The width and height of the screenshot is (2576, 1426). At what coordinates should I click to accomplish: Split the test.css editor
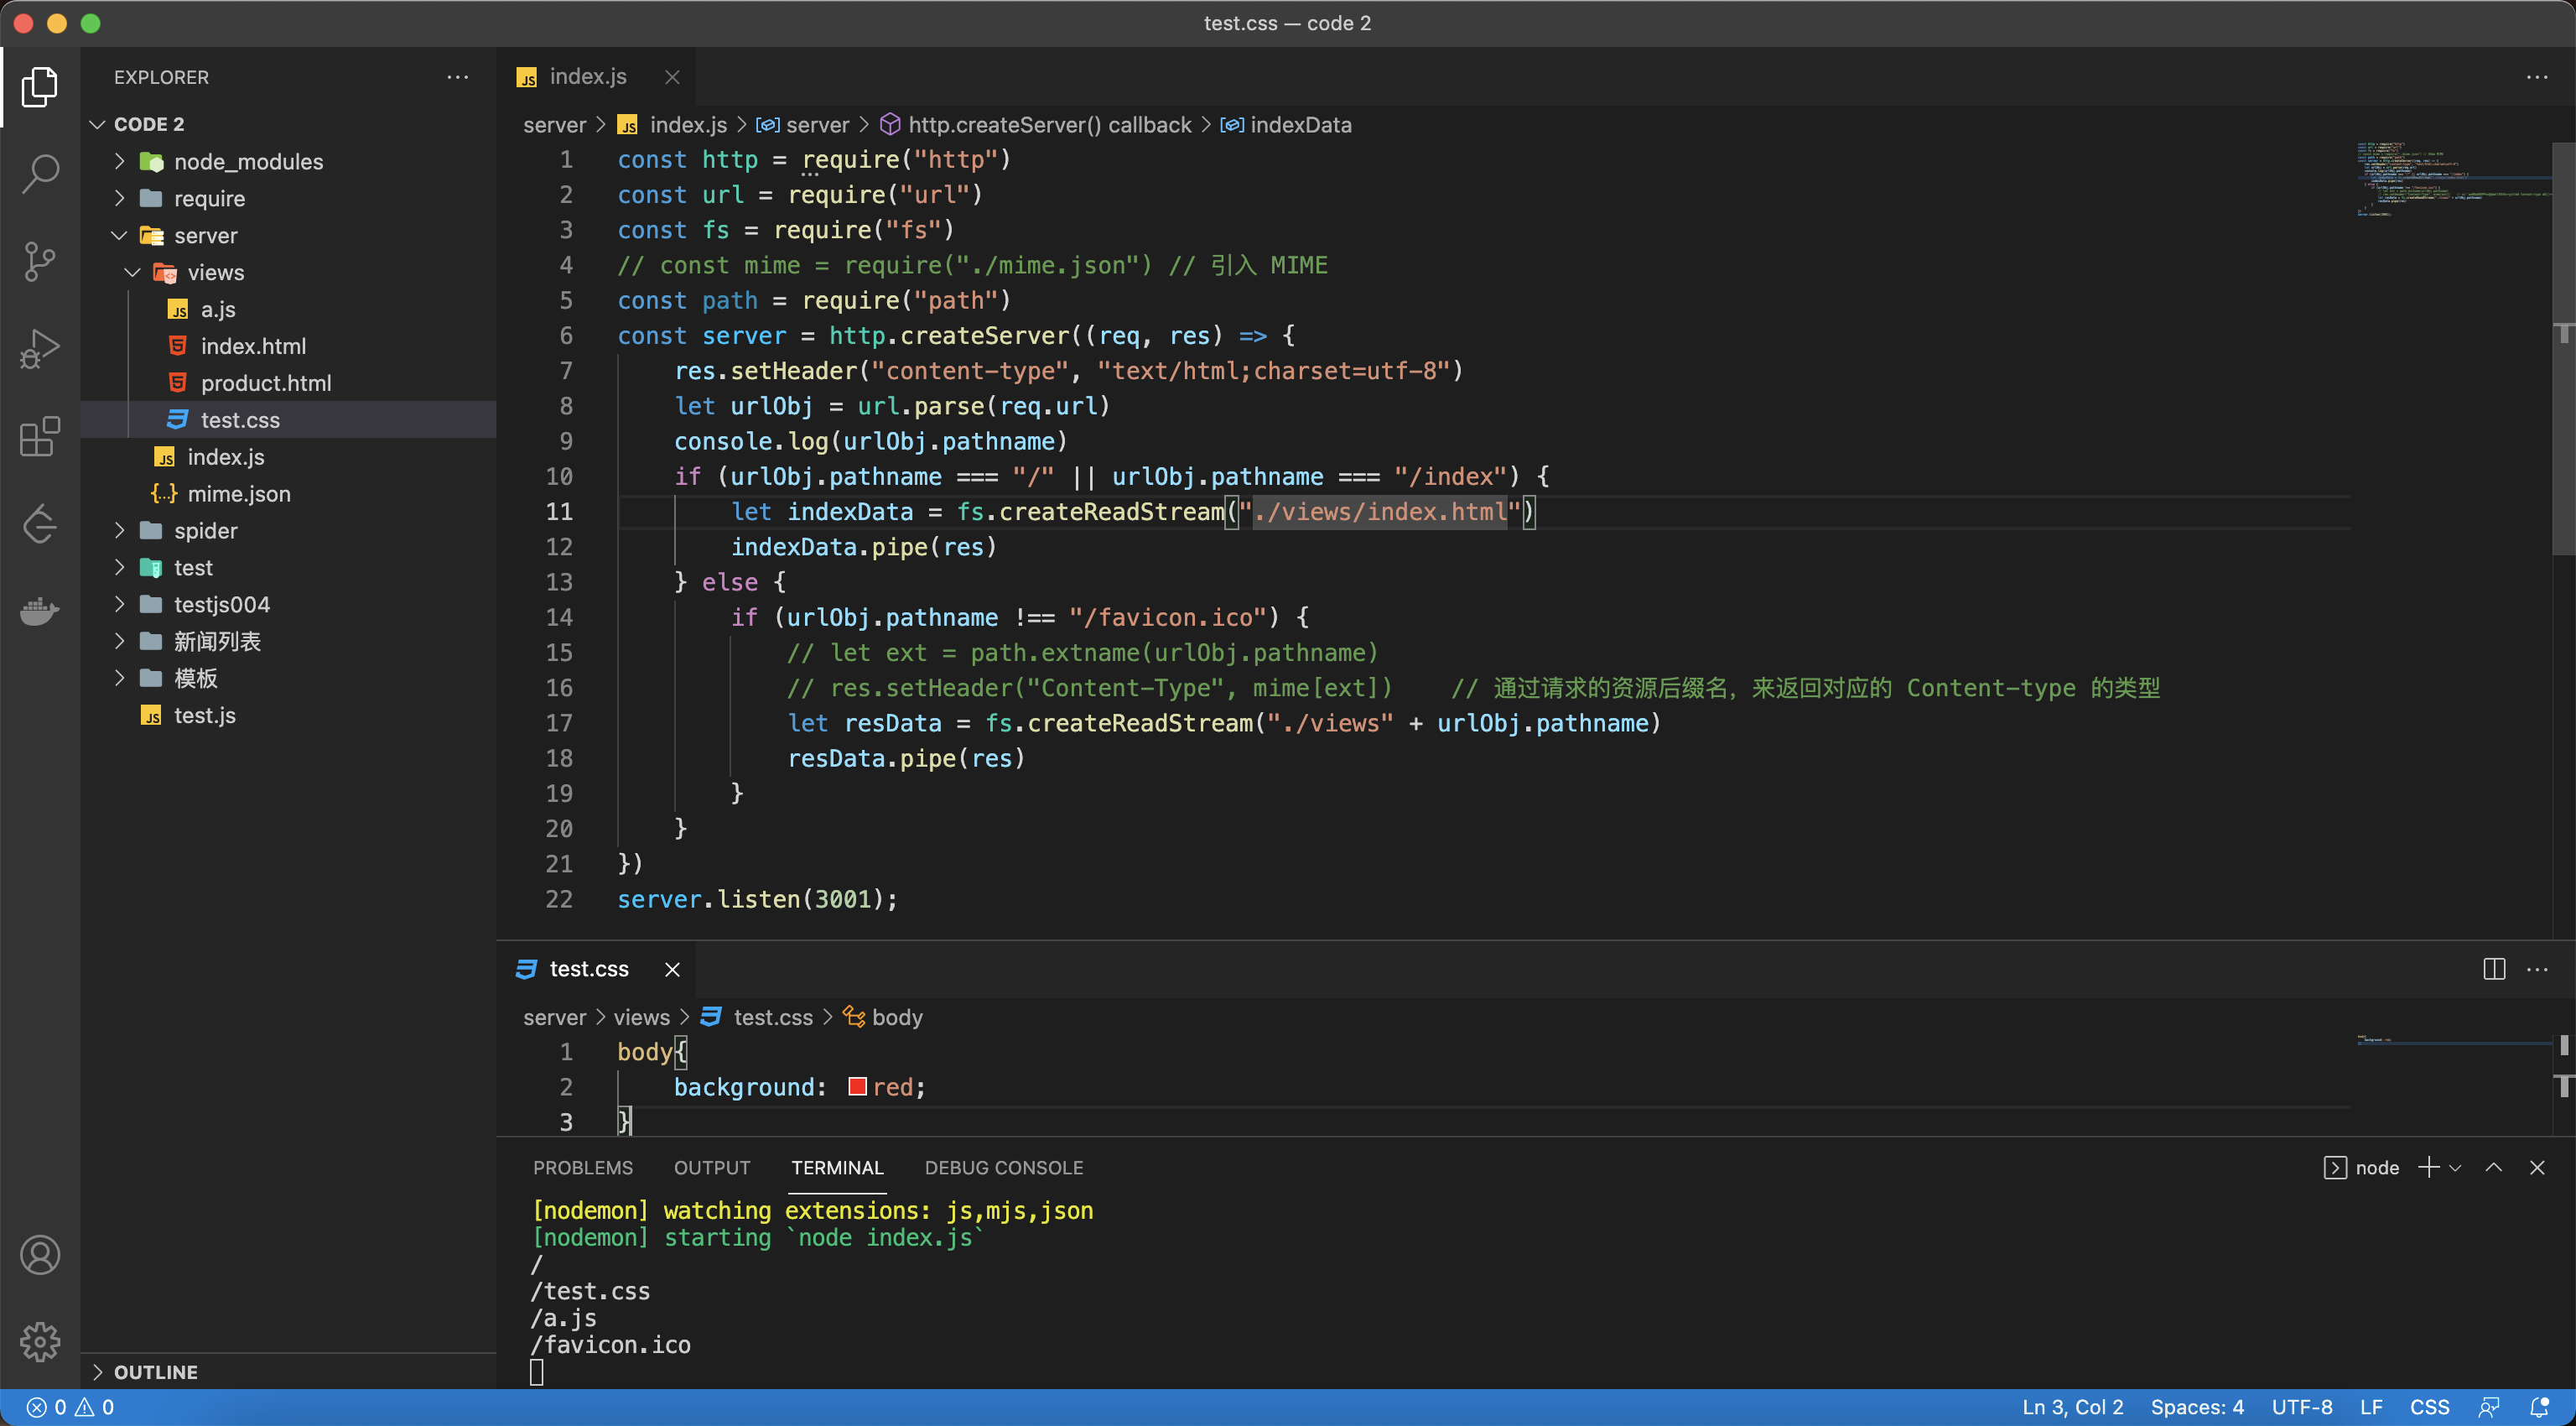(x=2494, y=969)
